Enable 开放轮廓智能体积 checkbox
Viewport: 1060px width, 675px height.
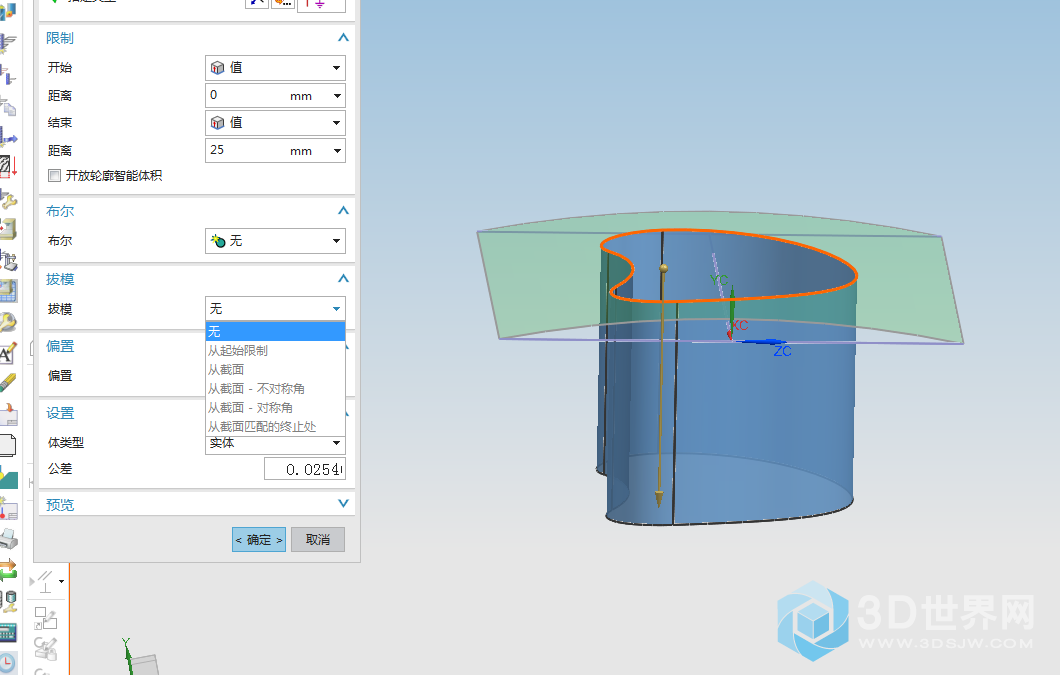click(55, 176)
